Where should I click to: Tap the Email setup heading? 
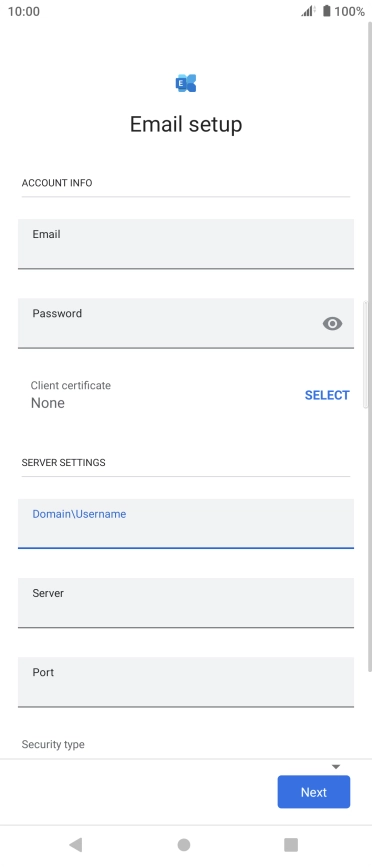tap(186, 124)
